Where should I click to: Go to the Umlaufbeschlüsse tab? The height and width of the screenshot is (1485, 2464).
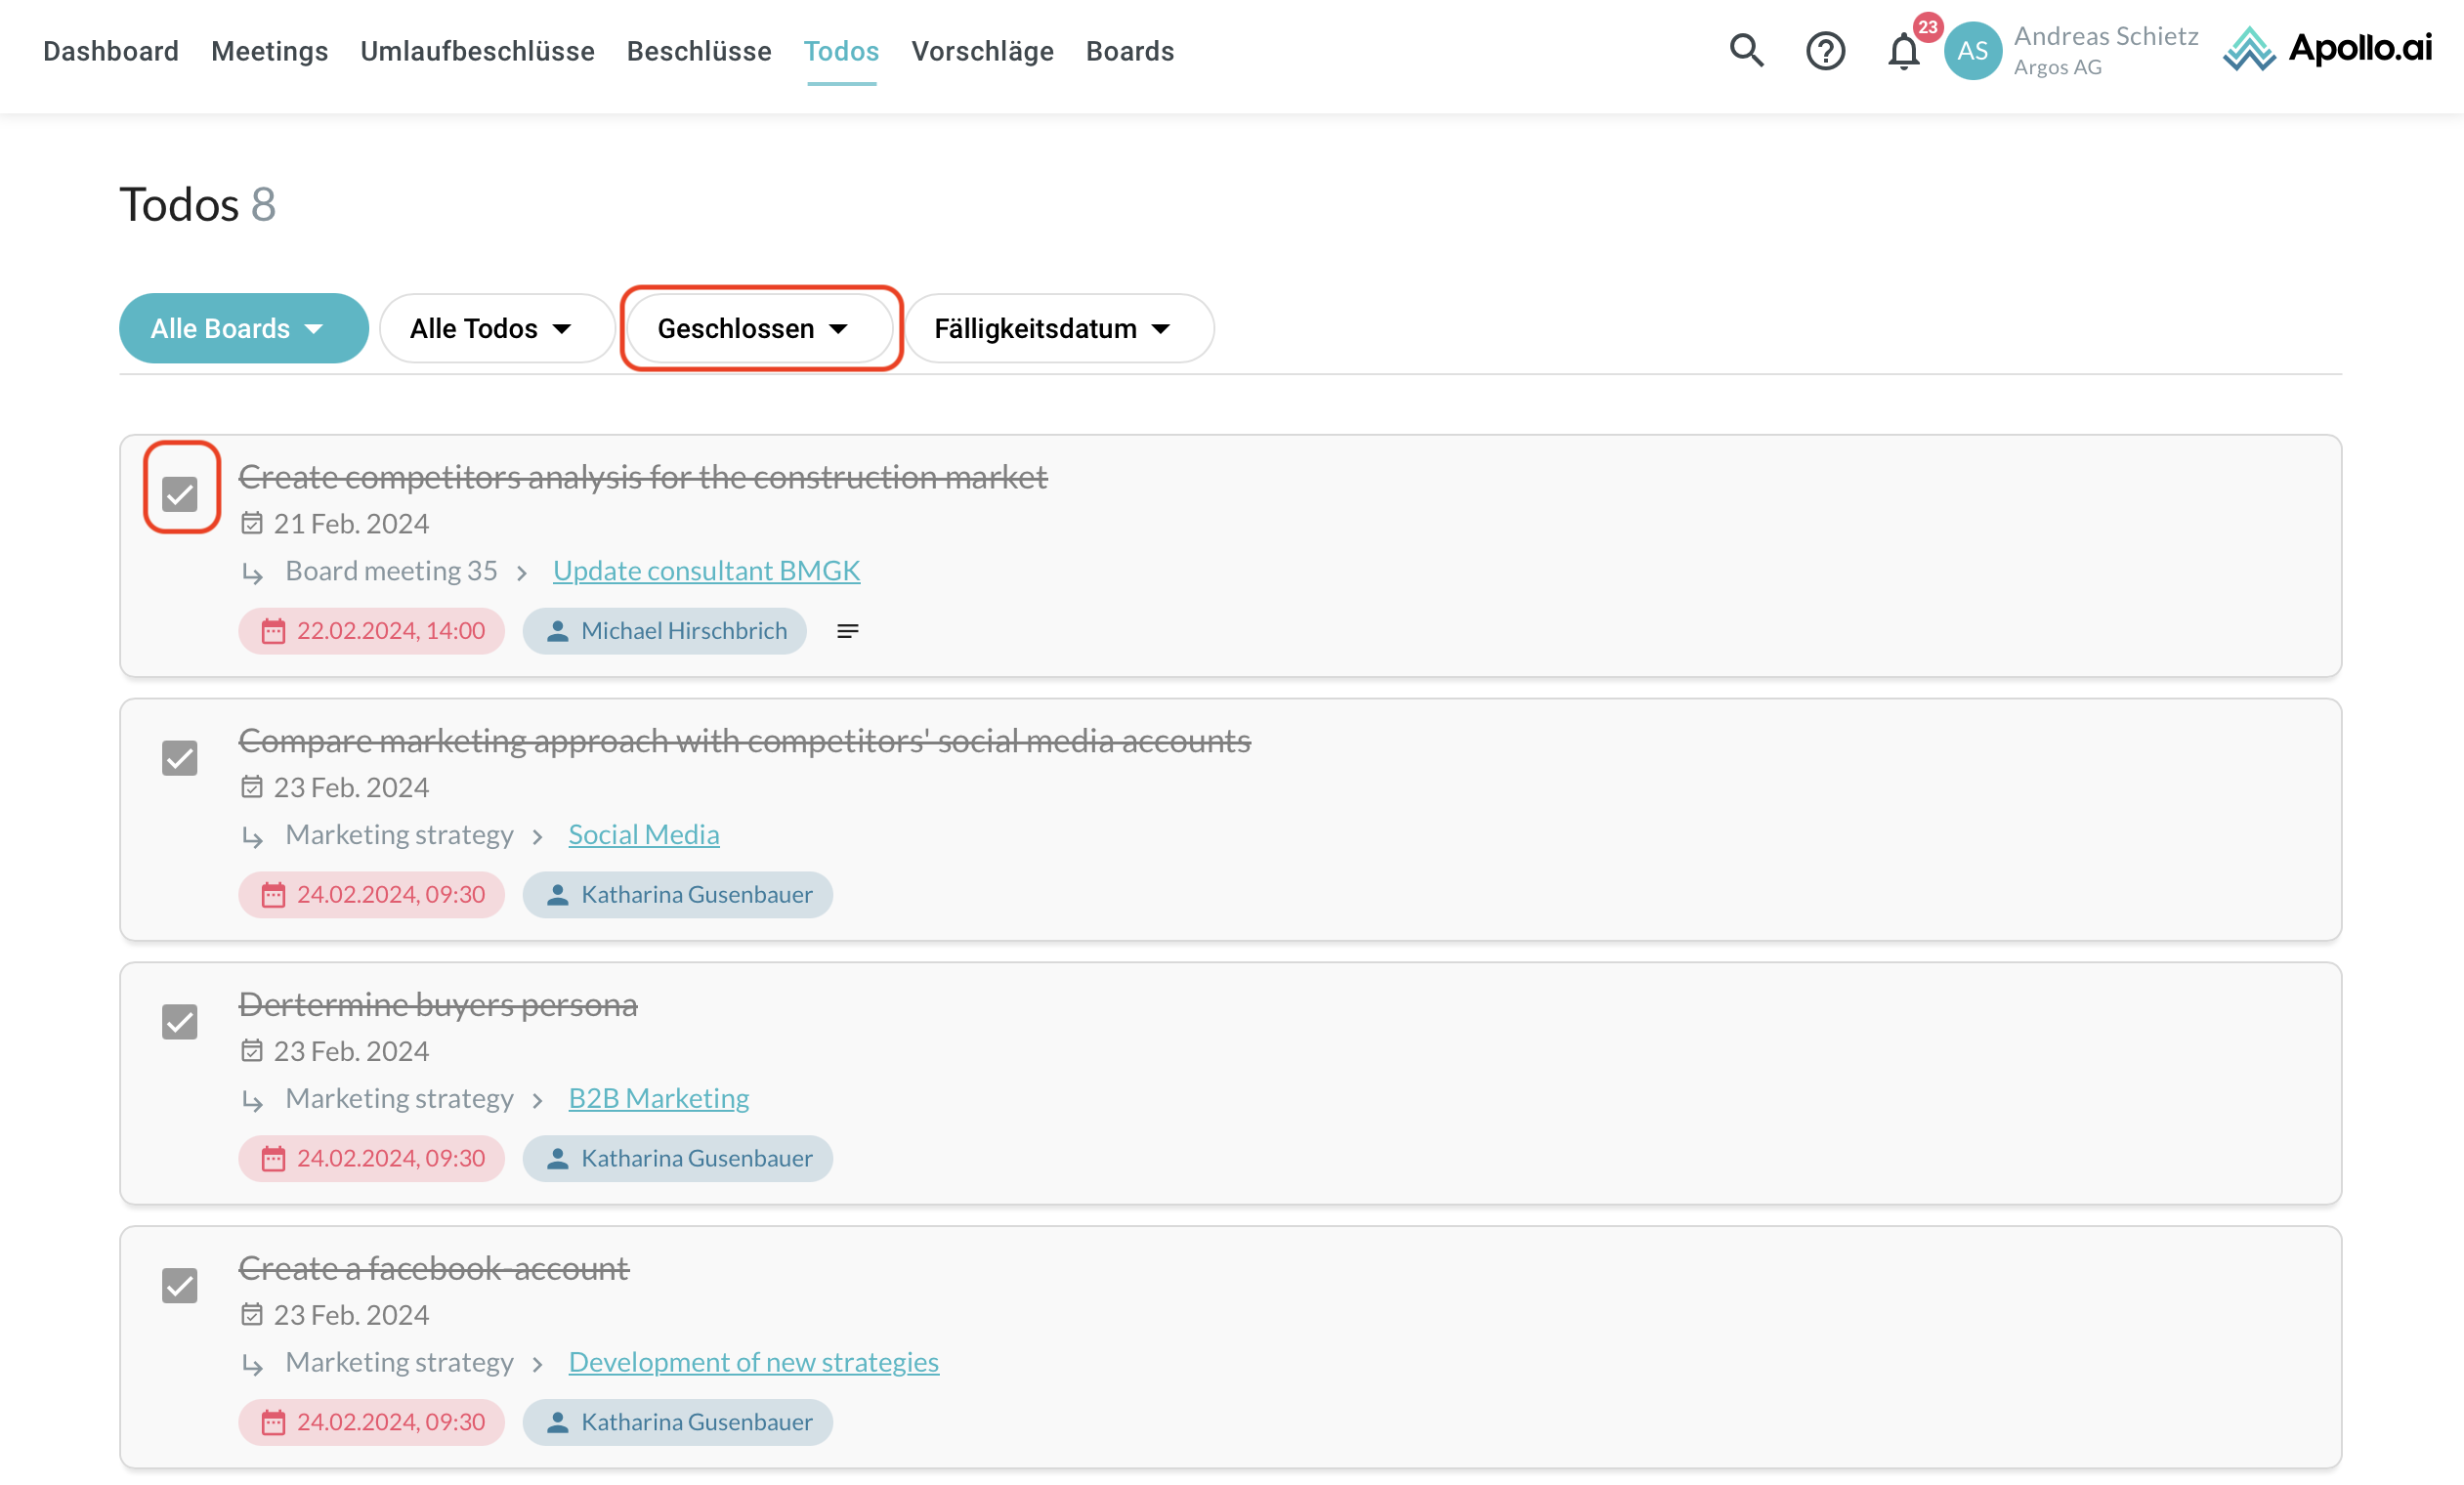(x=477, y=51)
